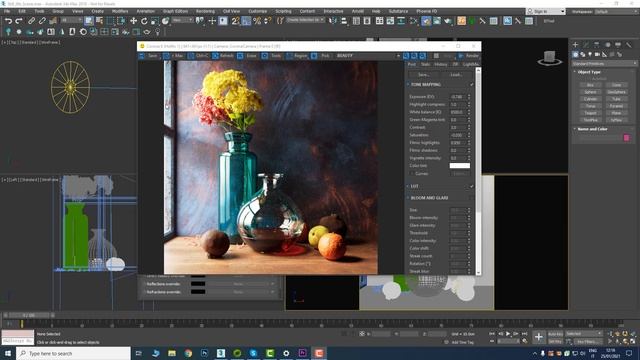
Task: Open the Modifiers menu
Action: pyautogui.click(x=120, y=11)
